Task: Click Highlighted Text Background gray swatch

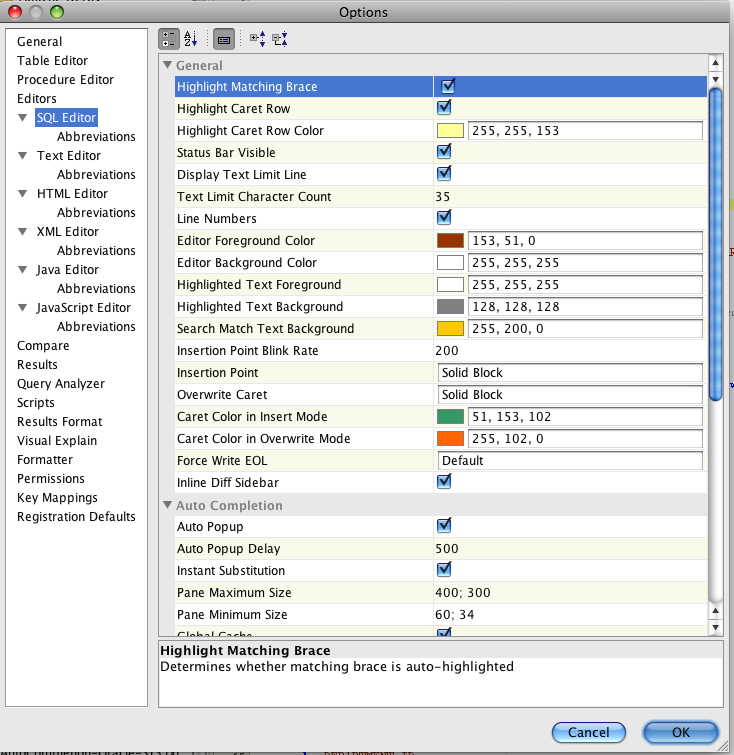Action: [x=450, y=307]
